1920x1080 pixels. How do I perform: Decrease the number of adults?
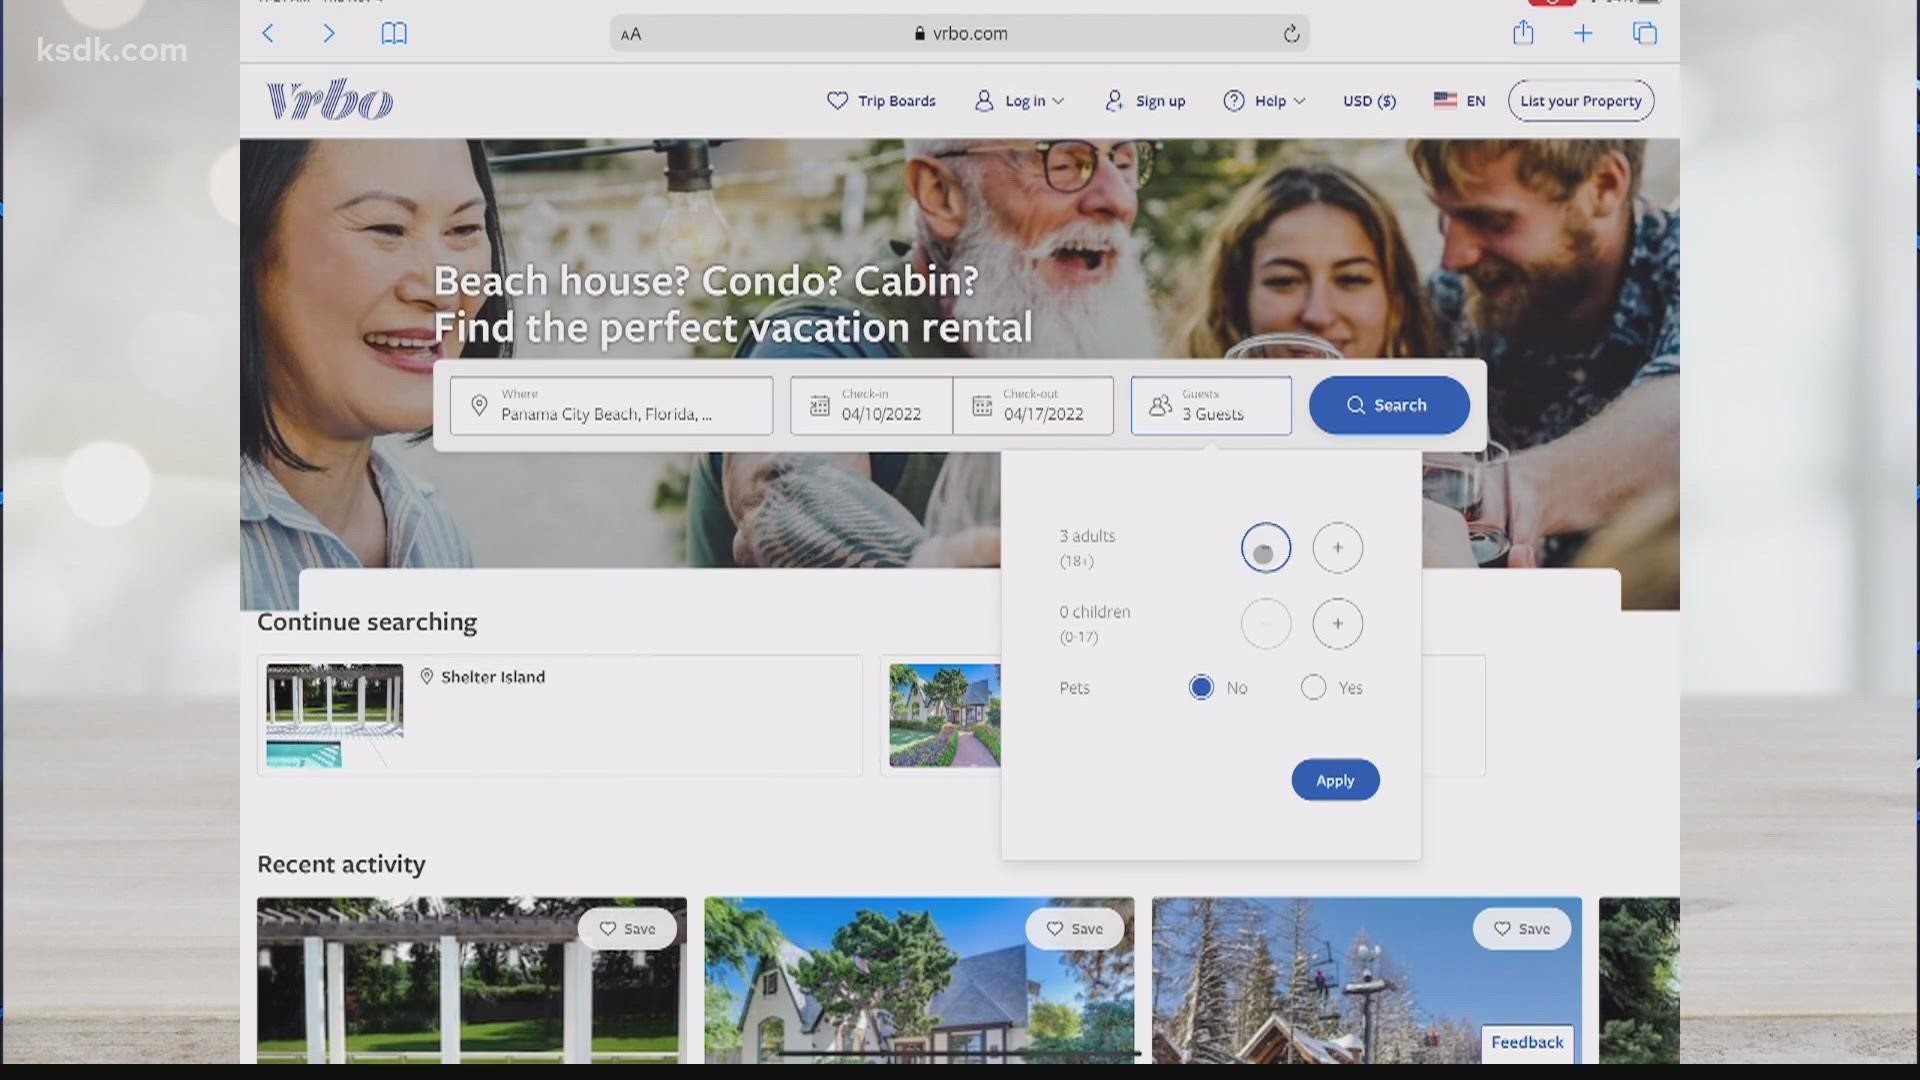1266,548
